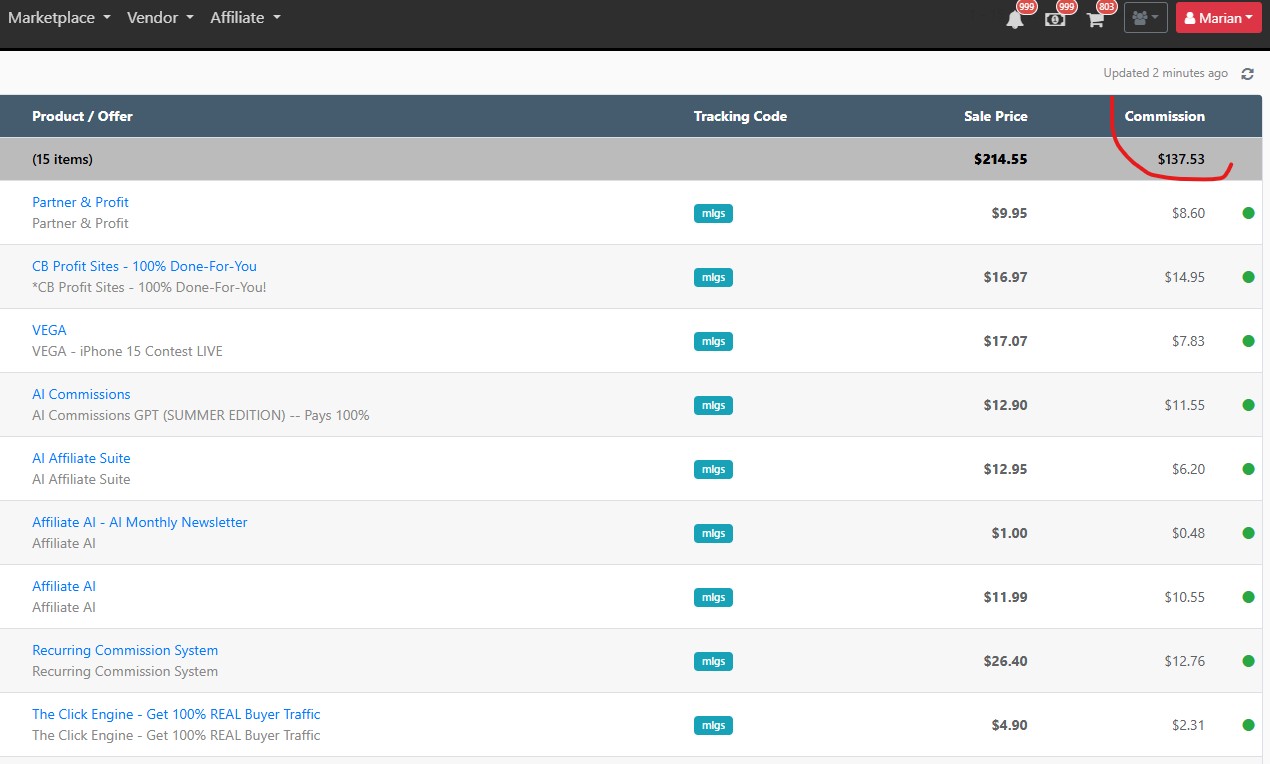Sort by Sale Price column header

click(996, 116)
